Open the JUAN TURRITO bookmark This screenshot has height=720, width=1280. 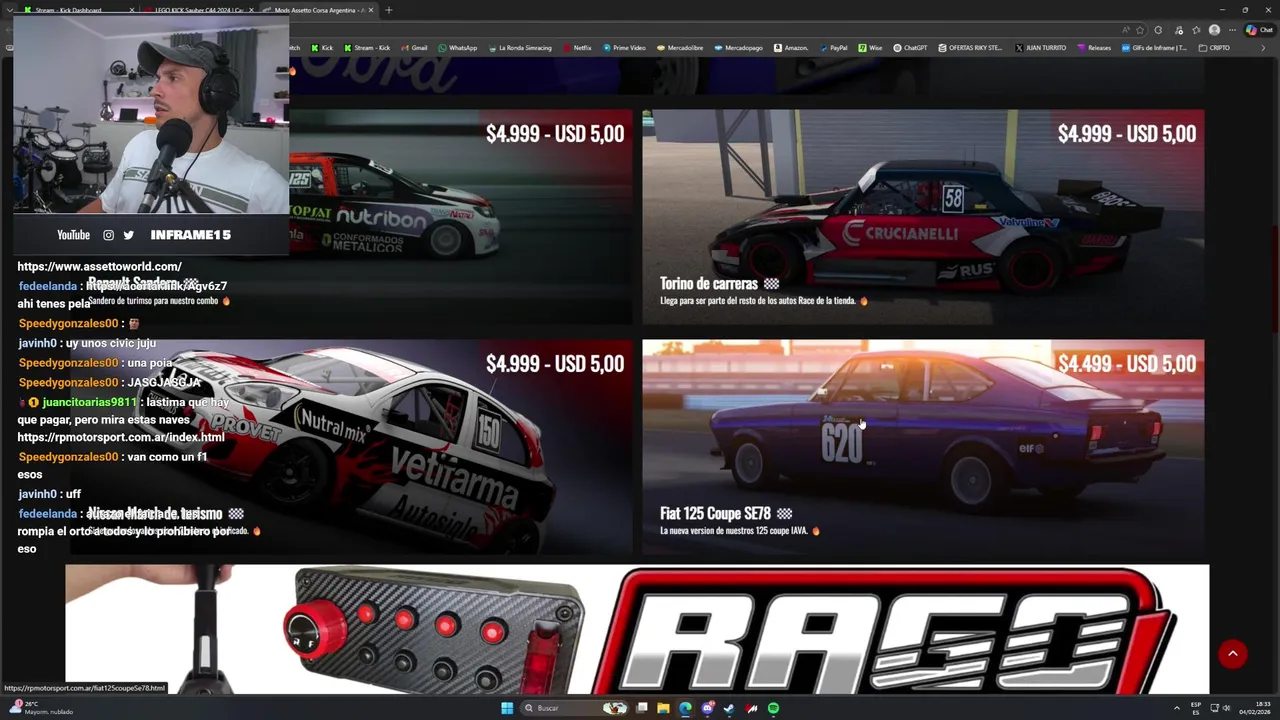(1041, 48)
